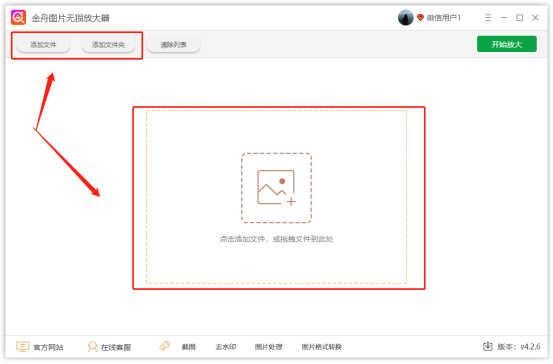The height and width of the screenshot is (364, 553).
Task: Click the download update icon
Action: tap(487, 346)
